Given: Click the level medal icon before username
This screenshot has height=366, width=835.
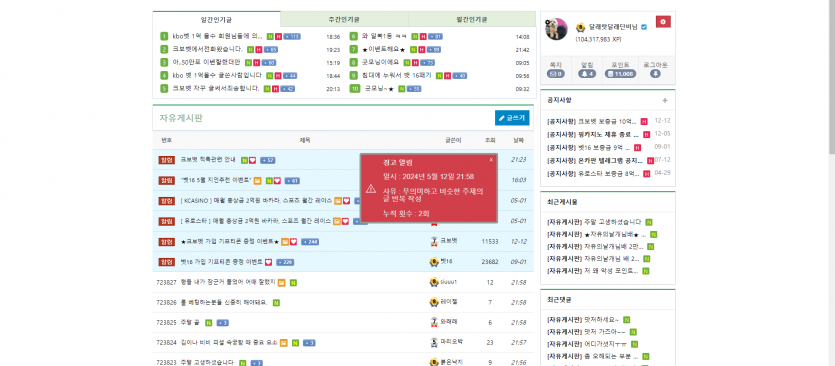Looking at the screenshot, I should coord(580,27).
